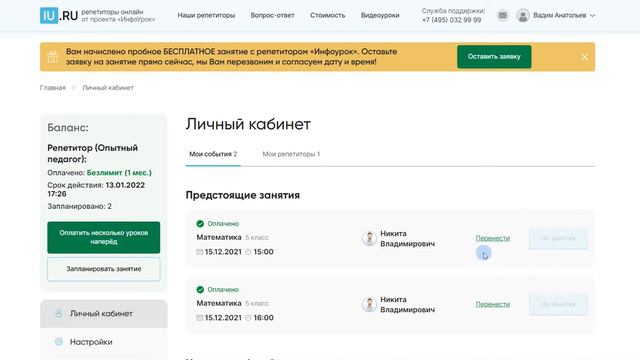Click calendar icon in 16:00 lesson
The height and width of the screenshot is (360, 640).
coord(200,318)
